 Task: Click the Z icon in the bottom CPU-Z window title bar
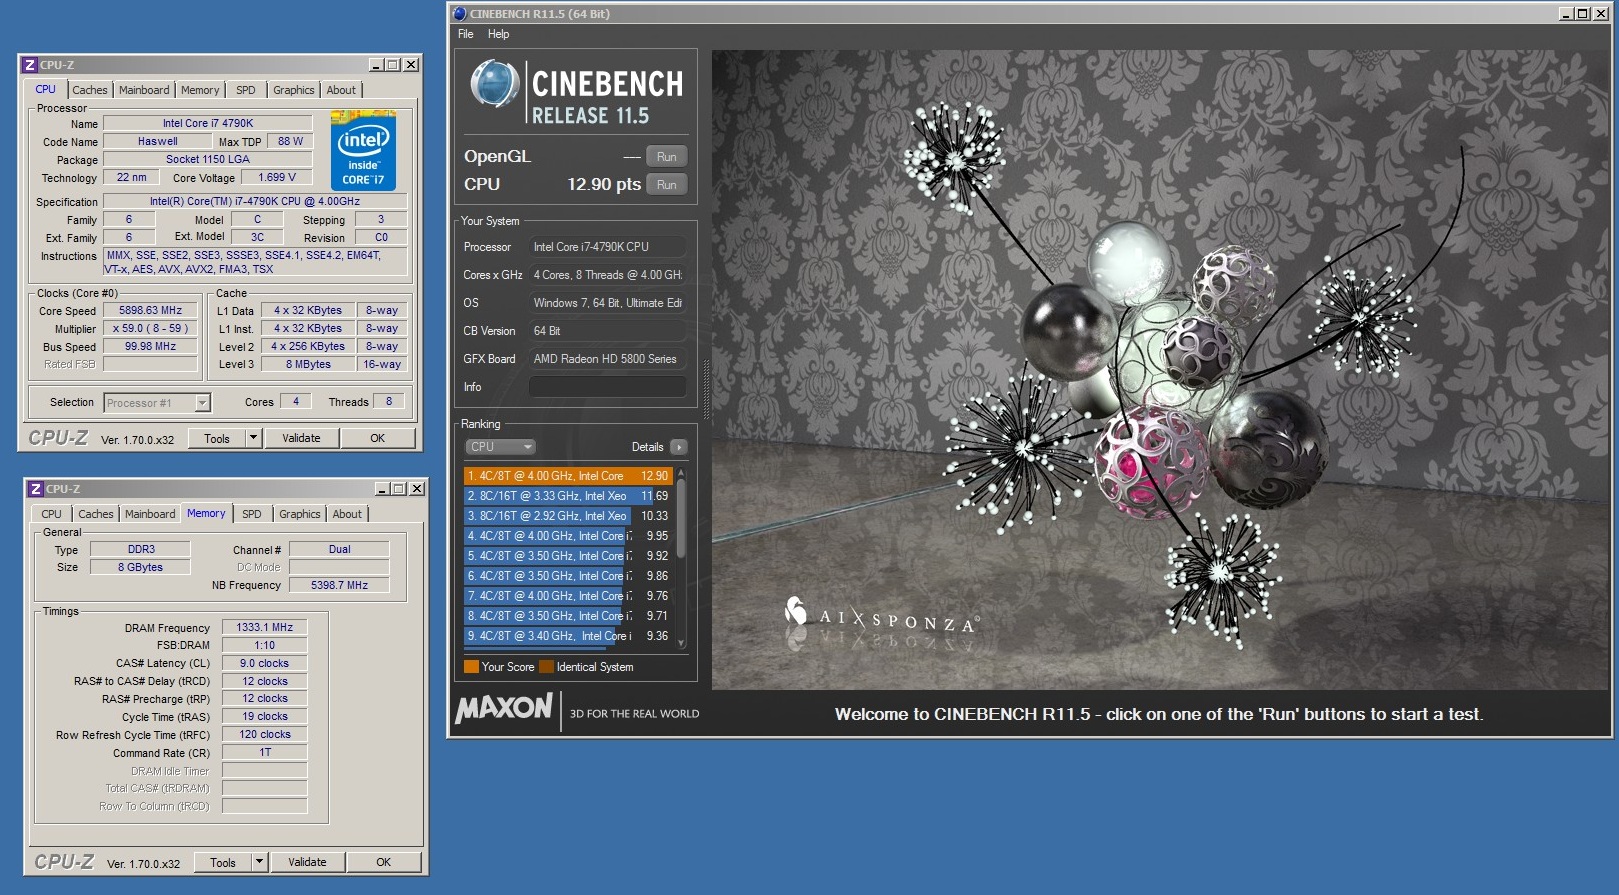point(35,489)
